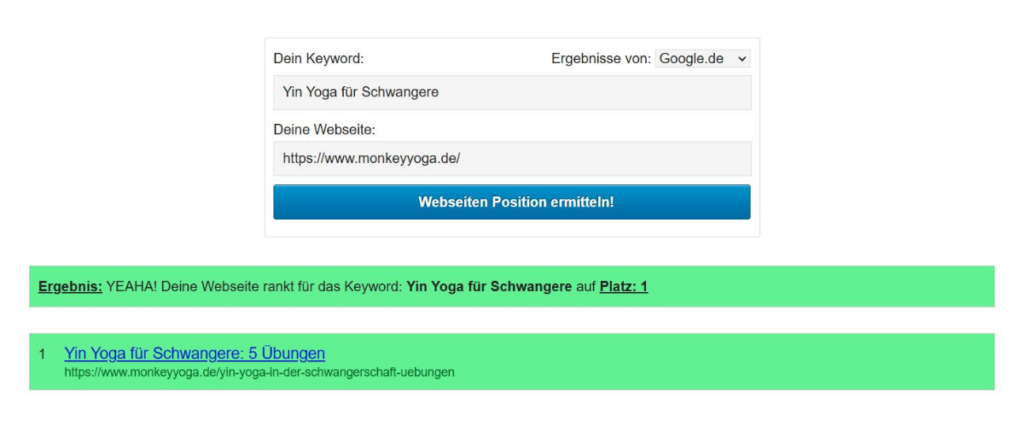
Task: Click the underlined Platz: 1 text
Action: [624, 287]
